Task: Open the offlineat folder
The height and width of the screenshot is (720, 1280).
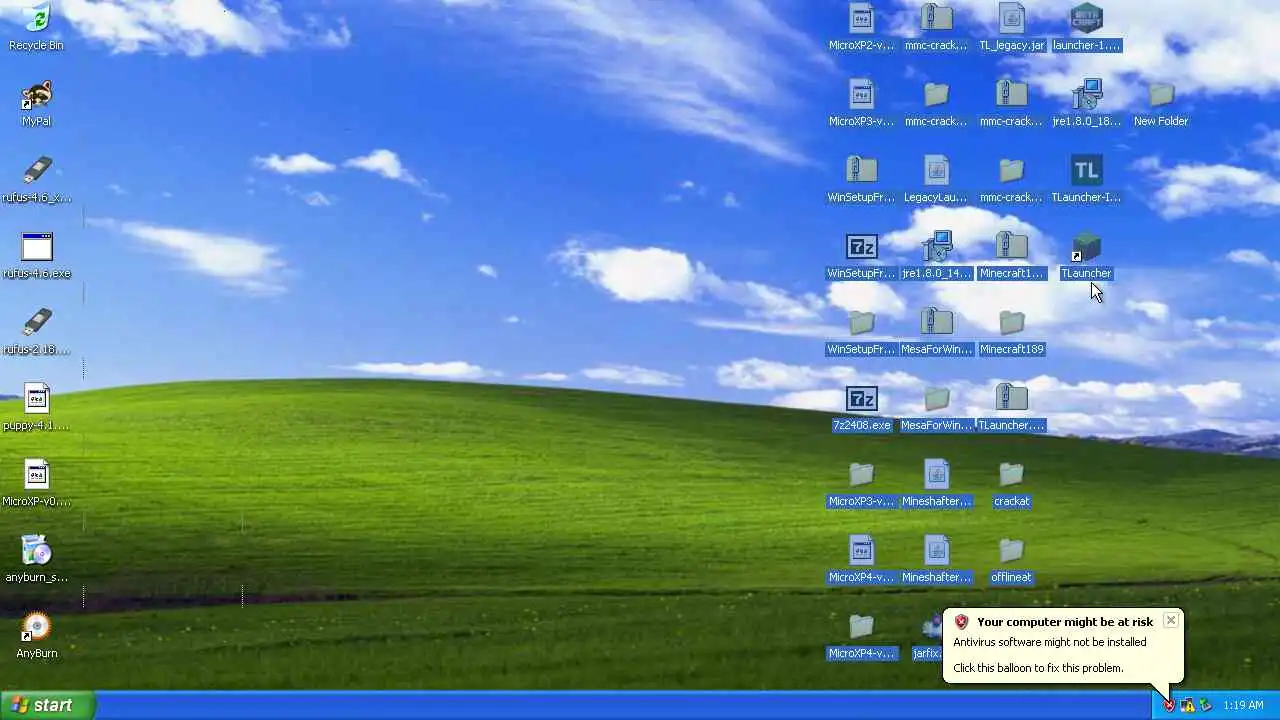Action: (1011, 559)
